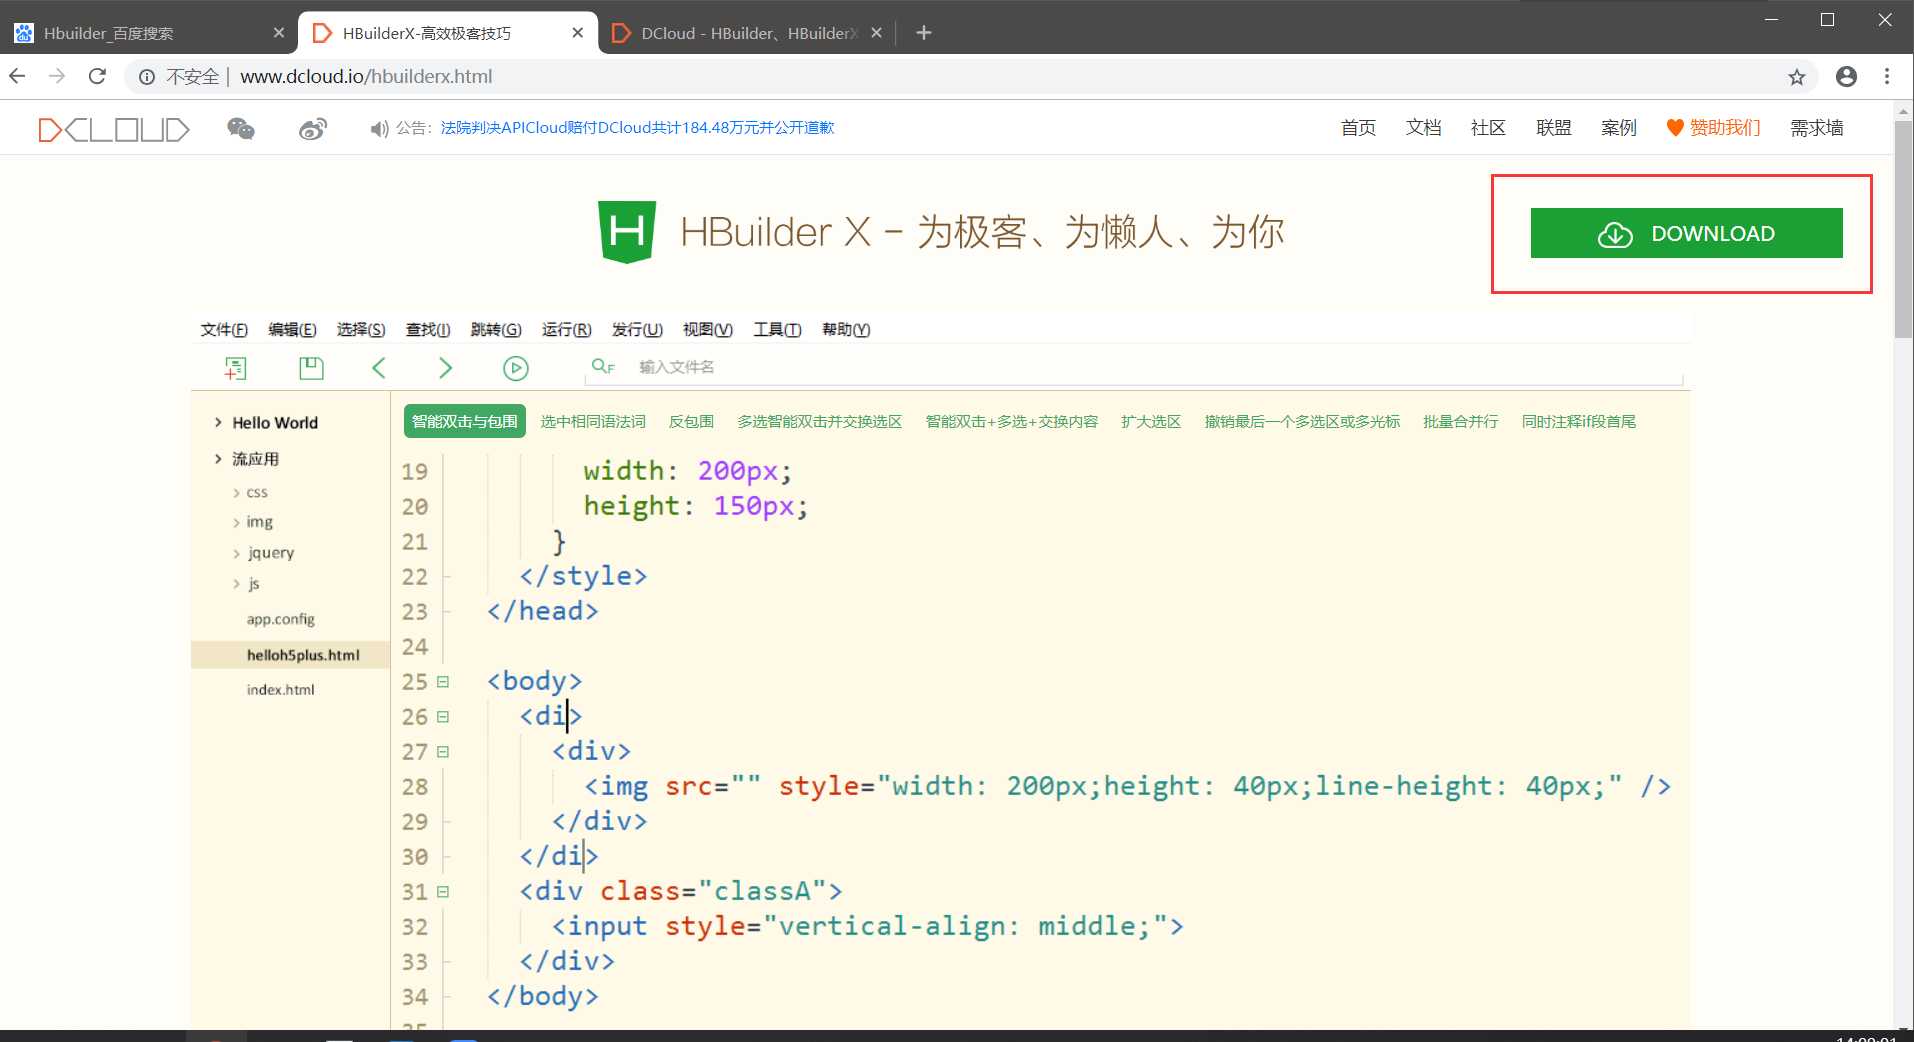Open the 帮助(Y) menu

pos(846,330)
